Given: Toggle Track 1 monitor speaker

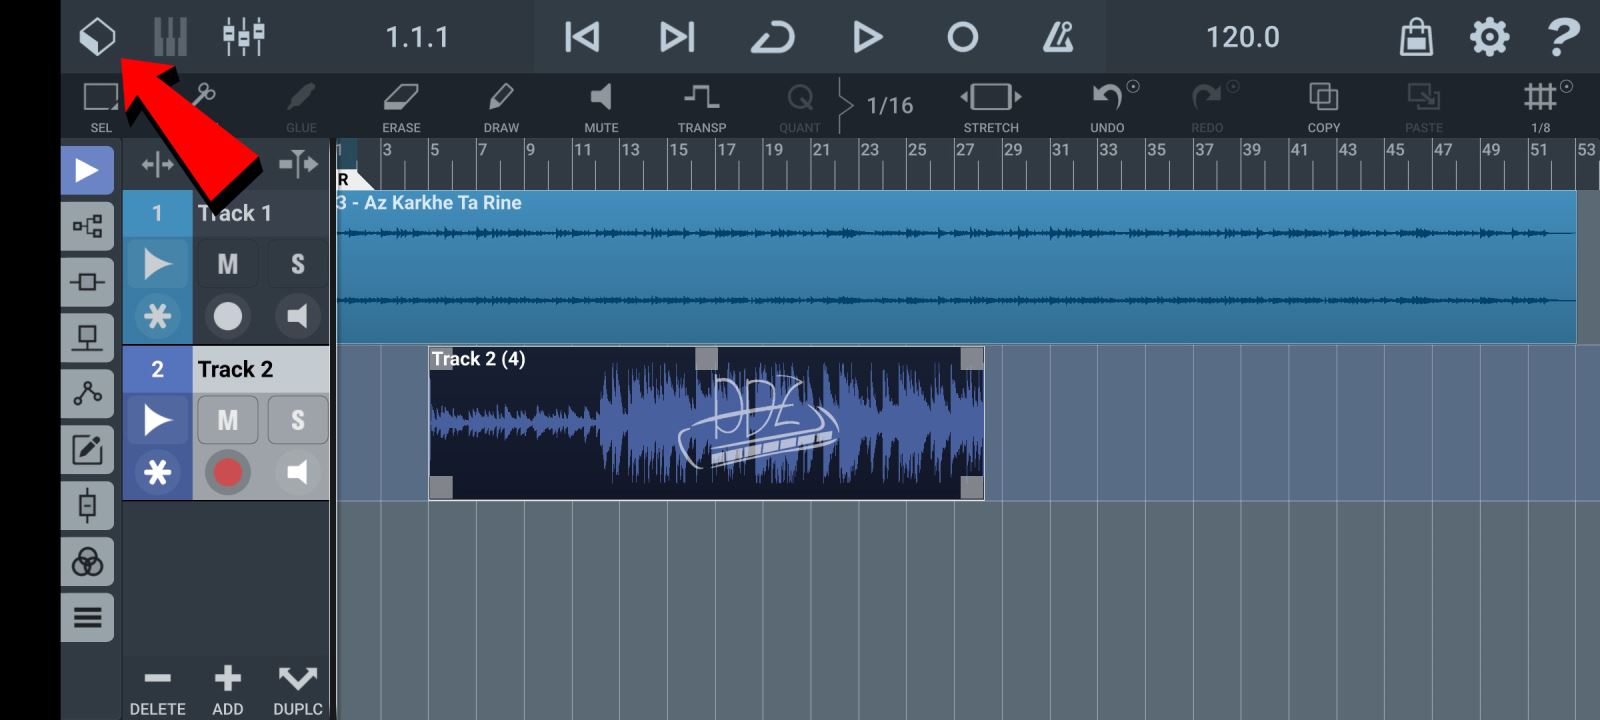Looking at the screenshot, I should tap(297, 316).
